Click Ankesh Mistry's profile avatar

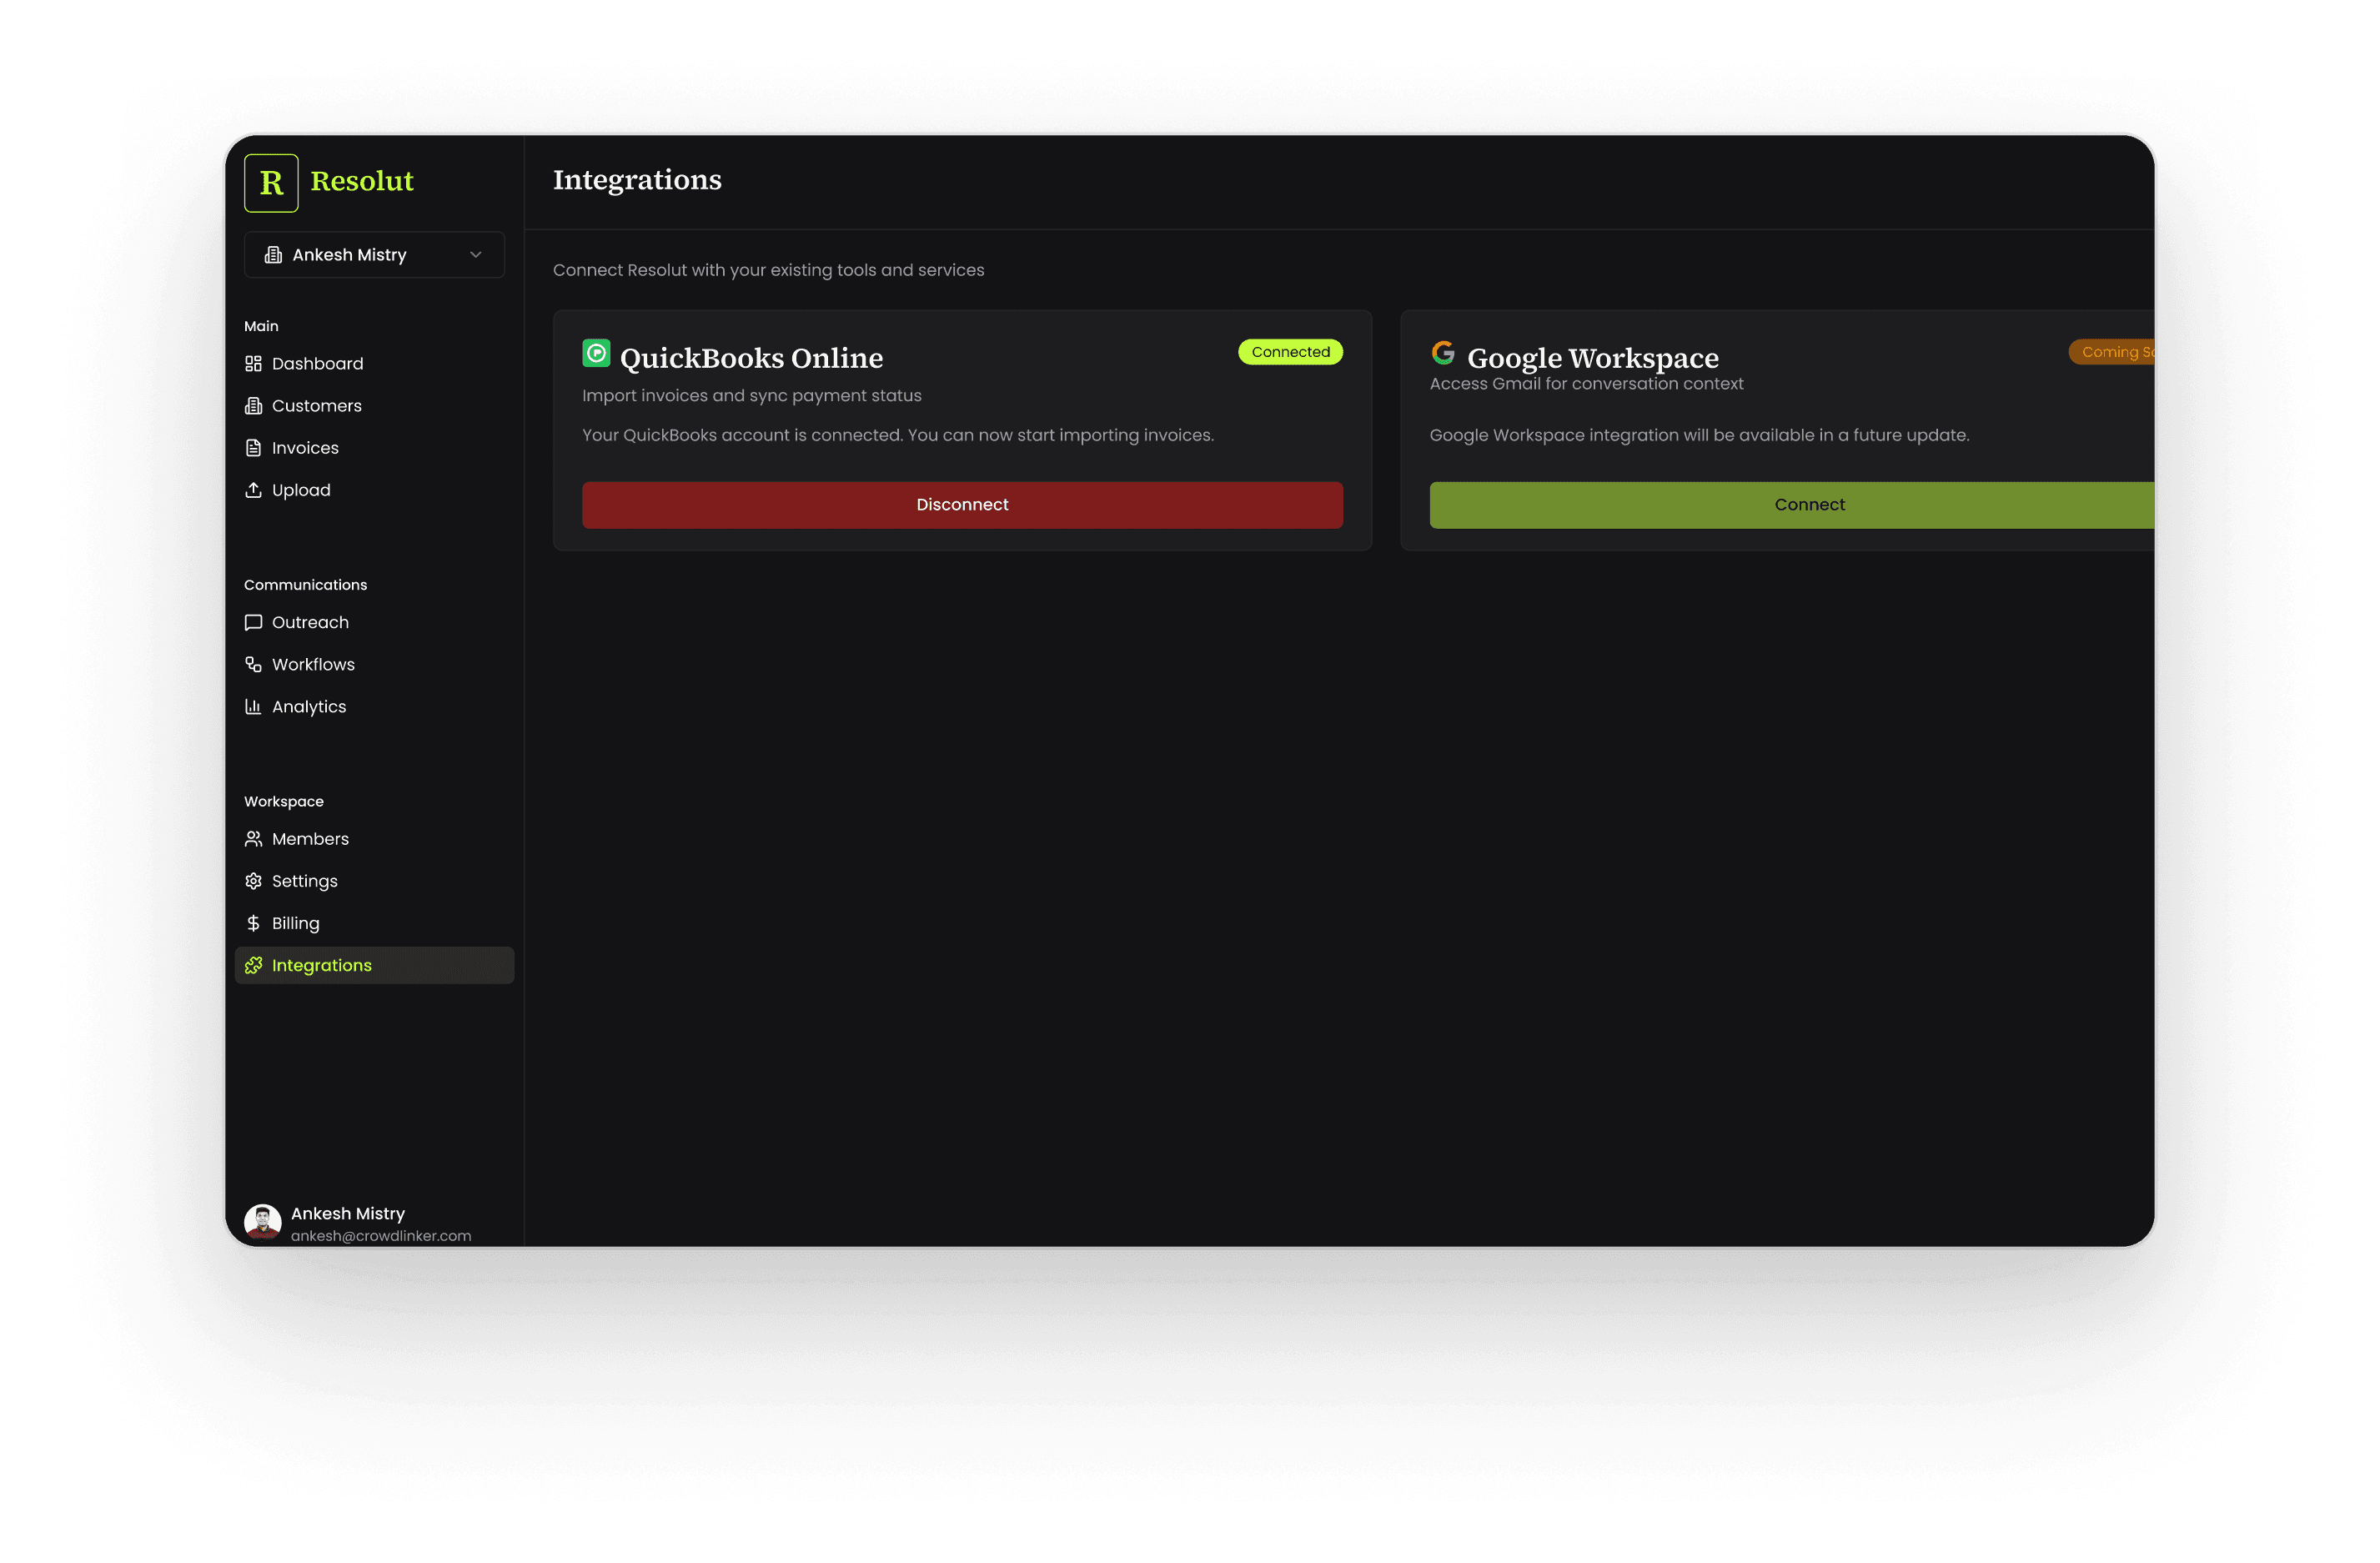(263, 1222)
